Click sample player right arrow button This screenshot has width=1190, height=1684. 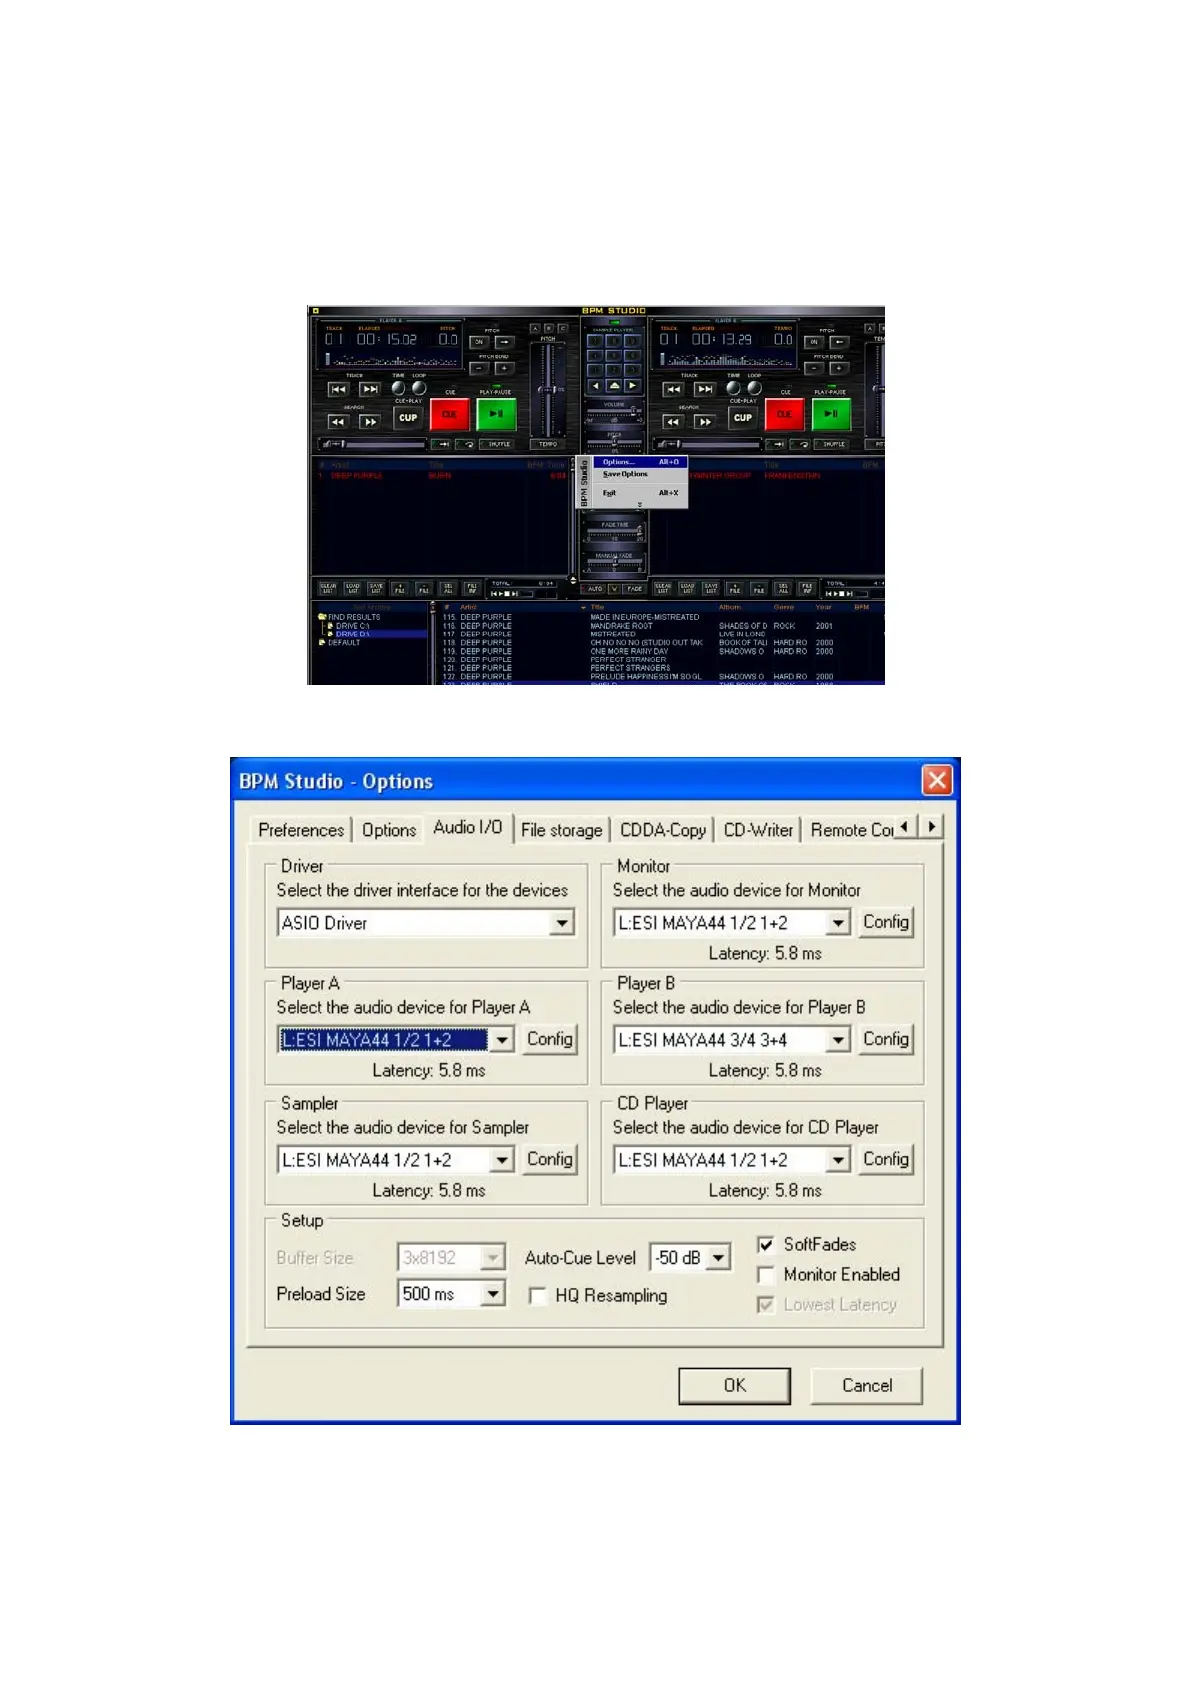pos(631,385)
